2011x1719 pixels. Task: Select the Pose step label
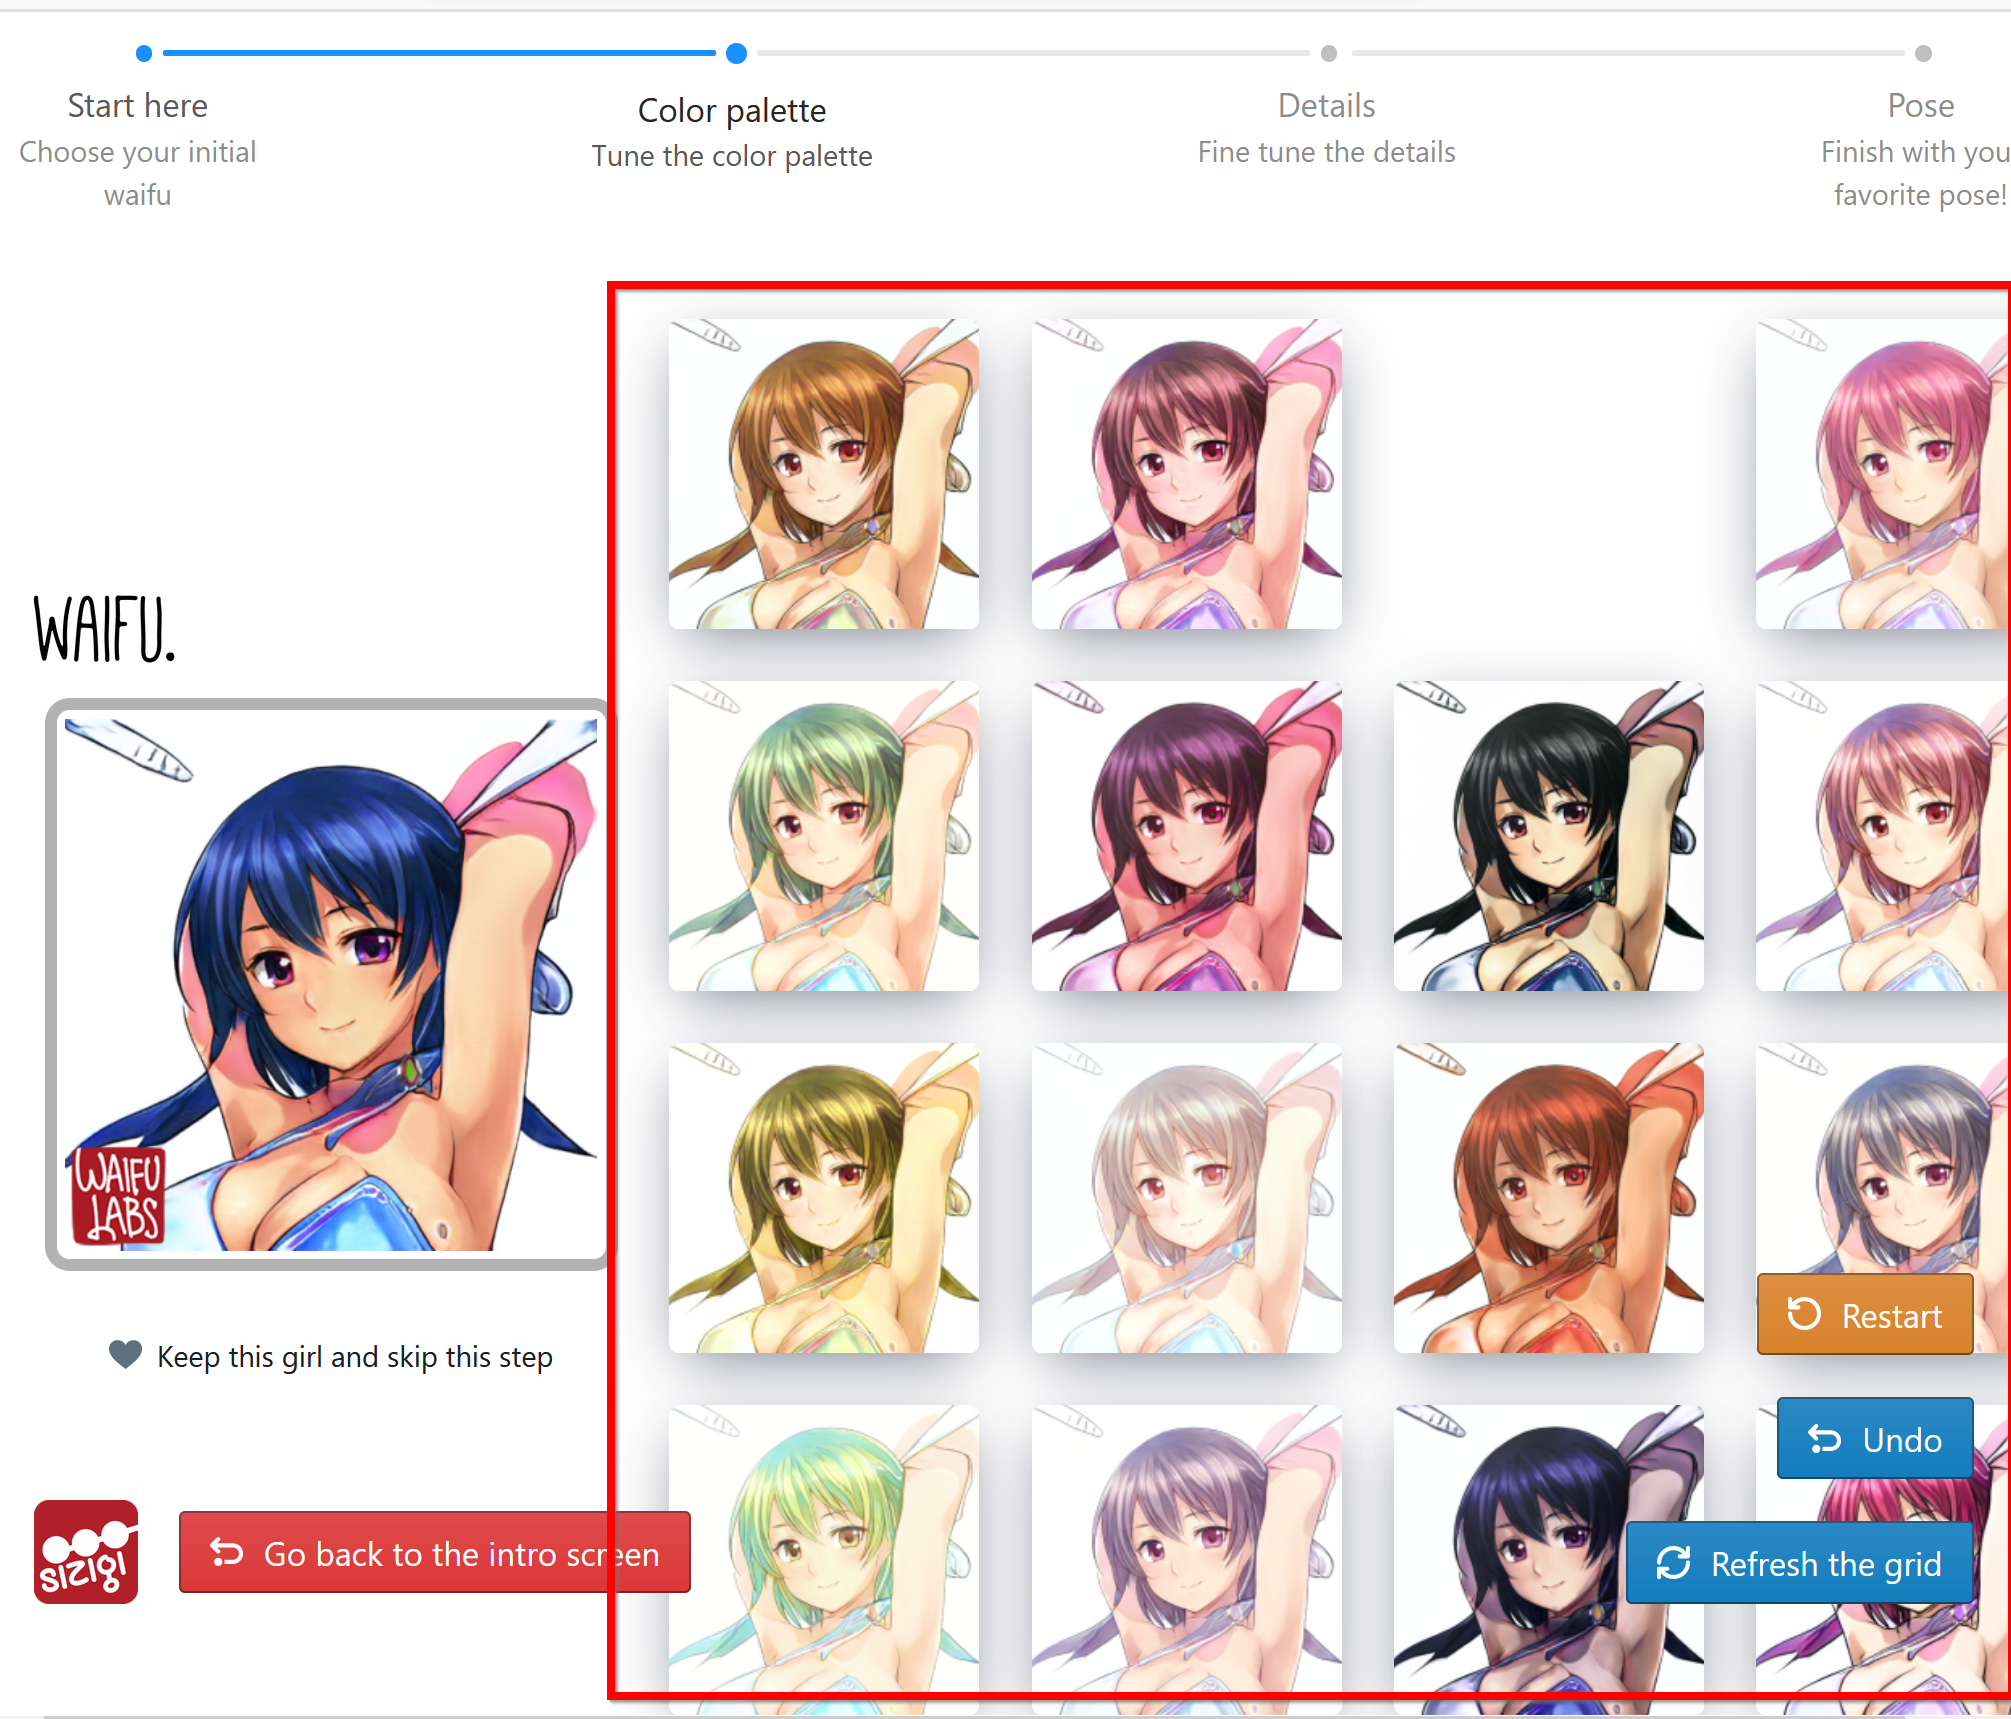click(1921, 105)
